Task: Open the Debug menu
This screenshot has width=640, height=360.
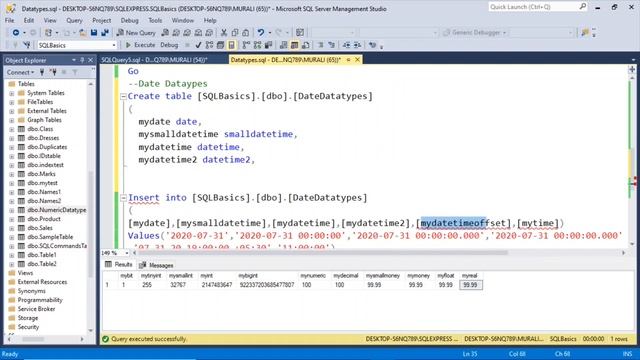Action: [129, 20]
